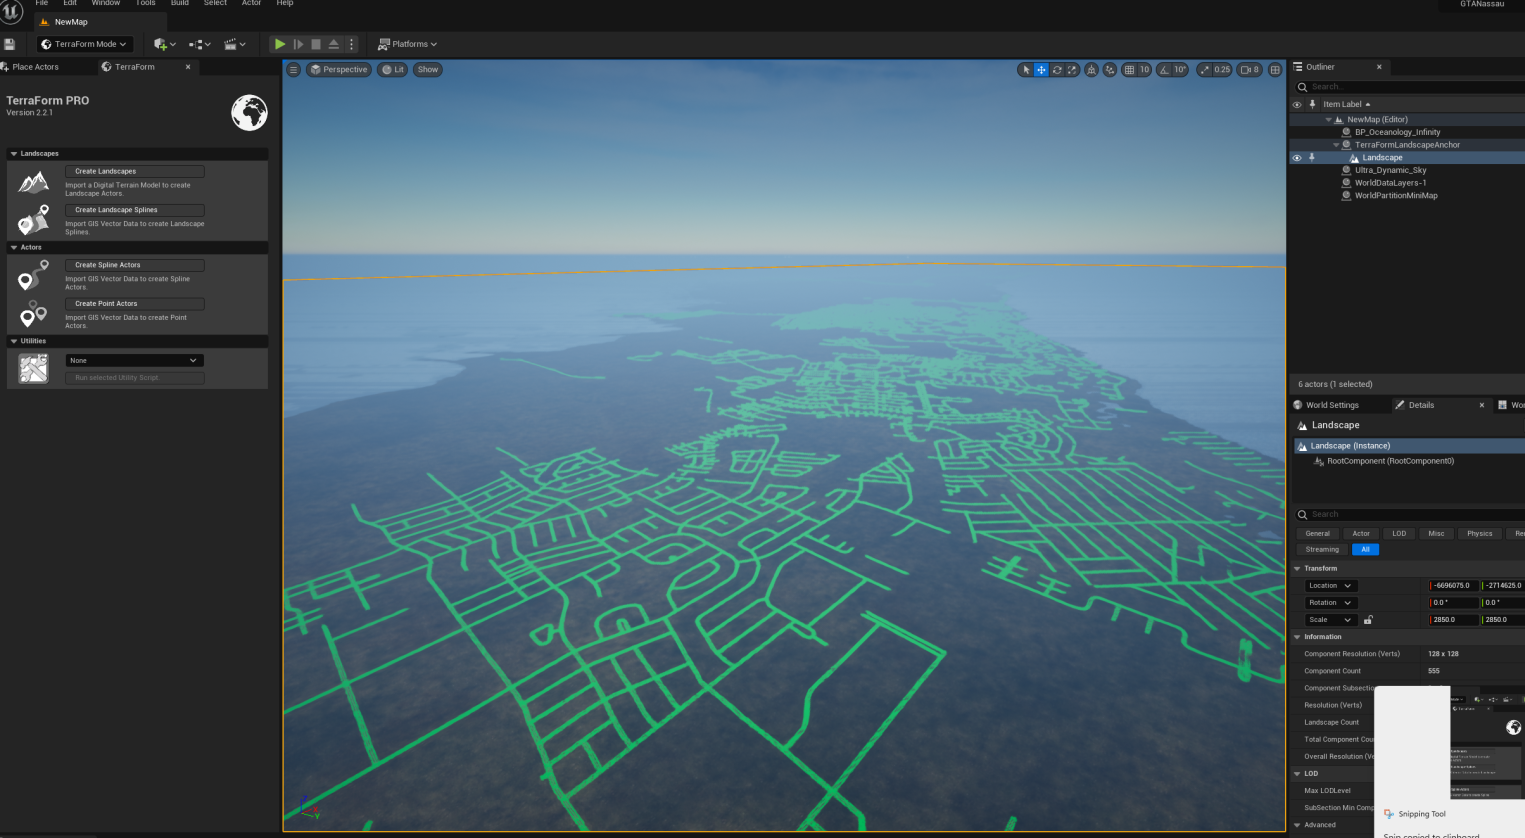Click the Save level floppy disk icon
This screenshot has height=838, width=1525.
9,44
